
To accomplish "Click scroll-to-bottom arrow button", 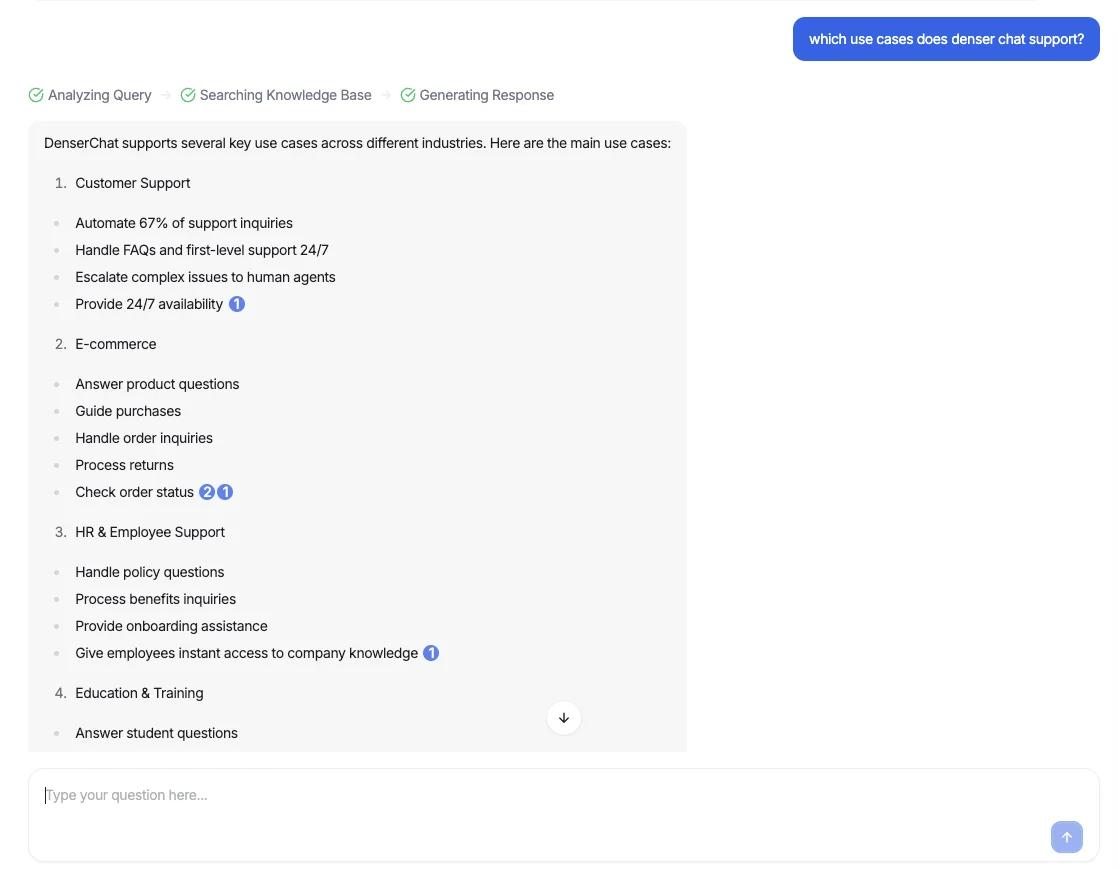I will click(x=563, y=718).
